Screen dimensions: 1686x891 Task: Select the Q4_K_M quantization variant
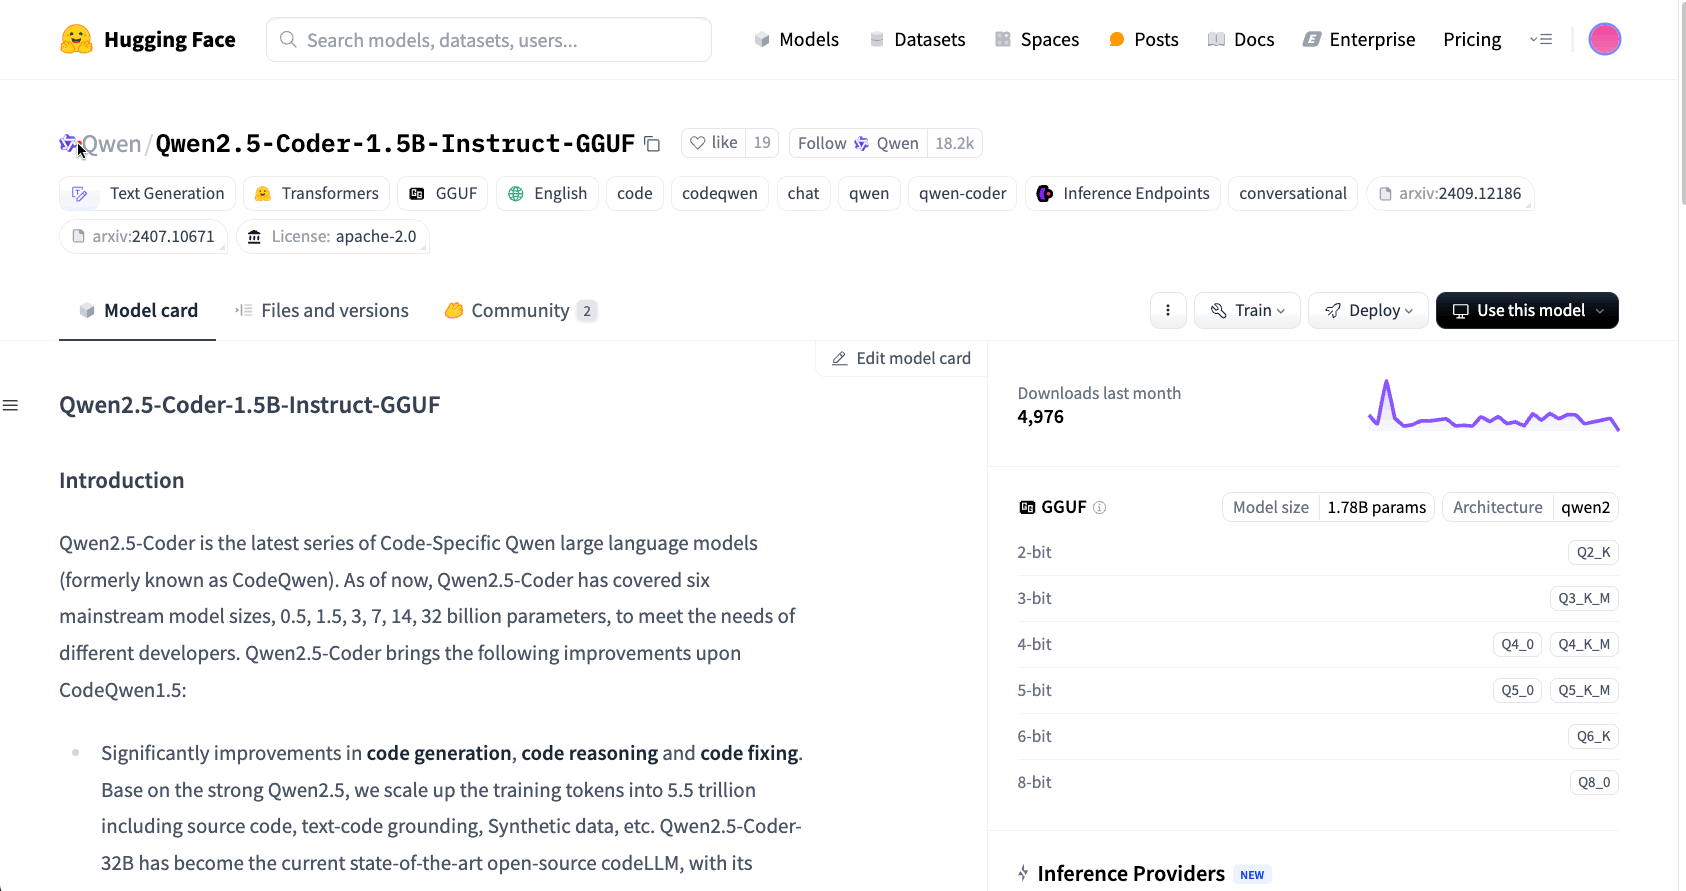pyautogui.click(x=1584, y=644)
